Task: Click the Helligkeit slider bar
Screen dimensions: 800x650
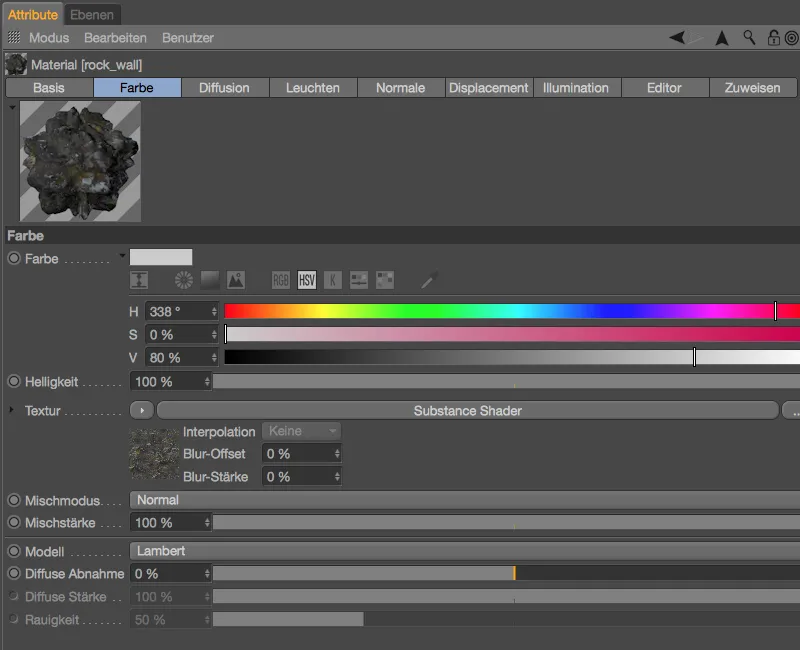Action: point(506,381)
